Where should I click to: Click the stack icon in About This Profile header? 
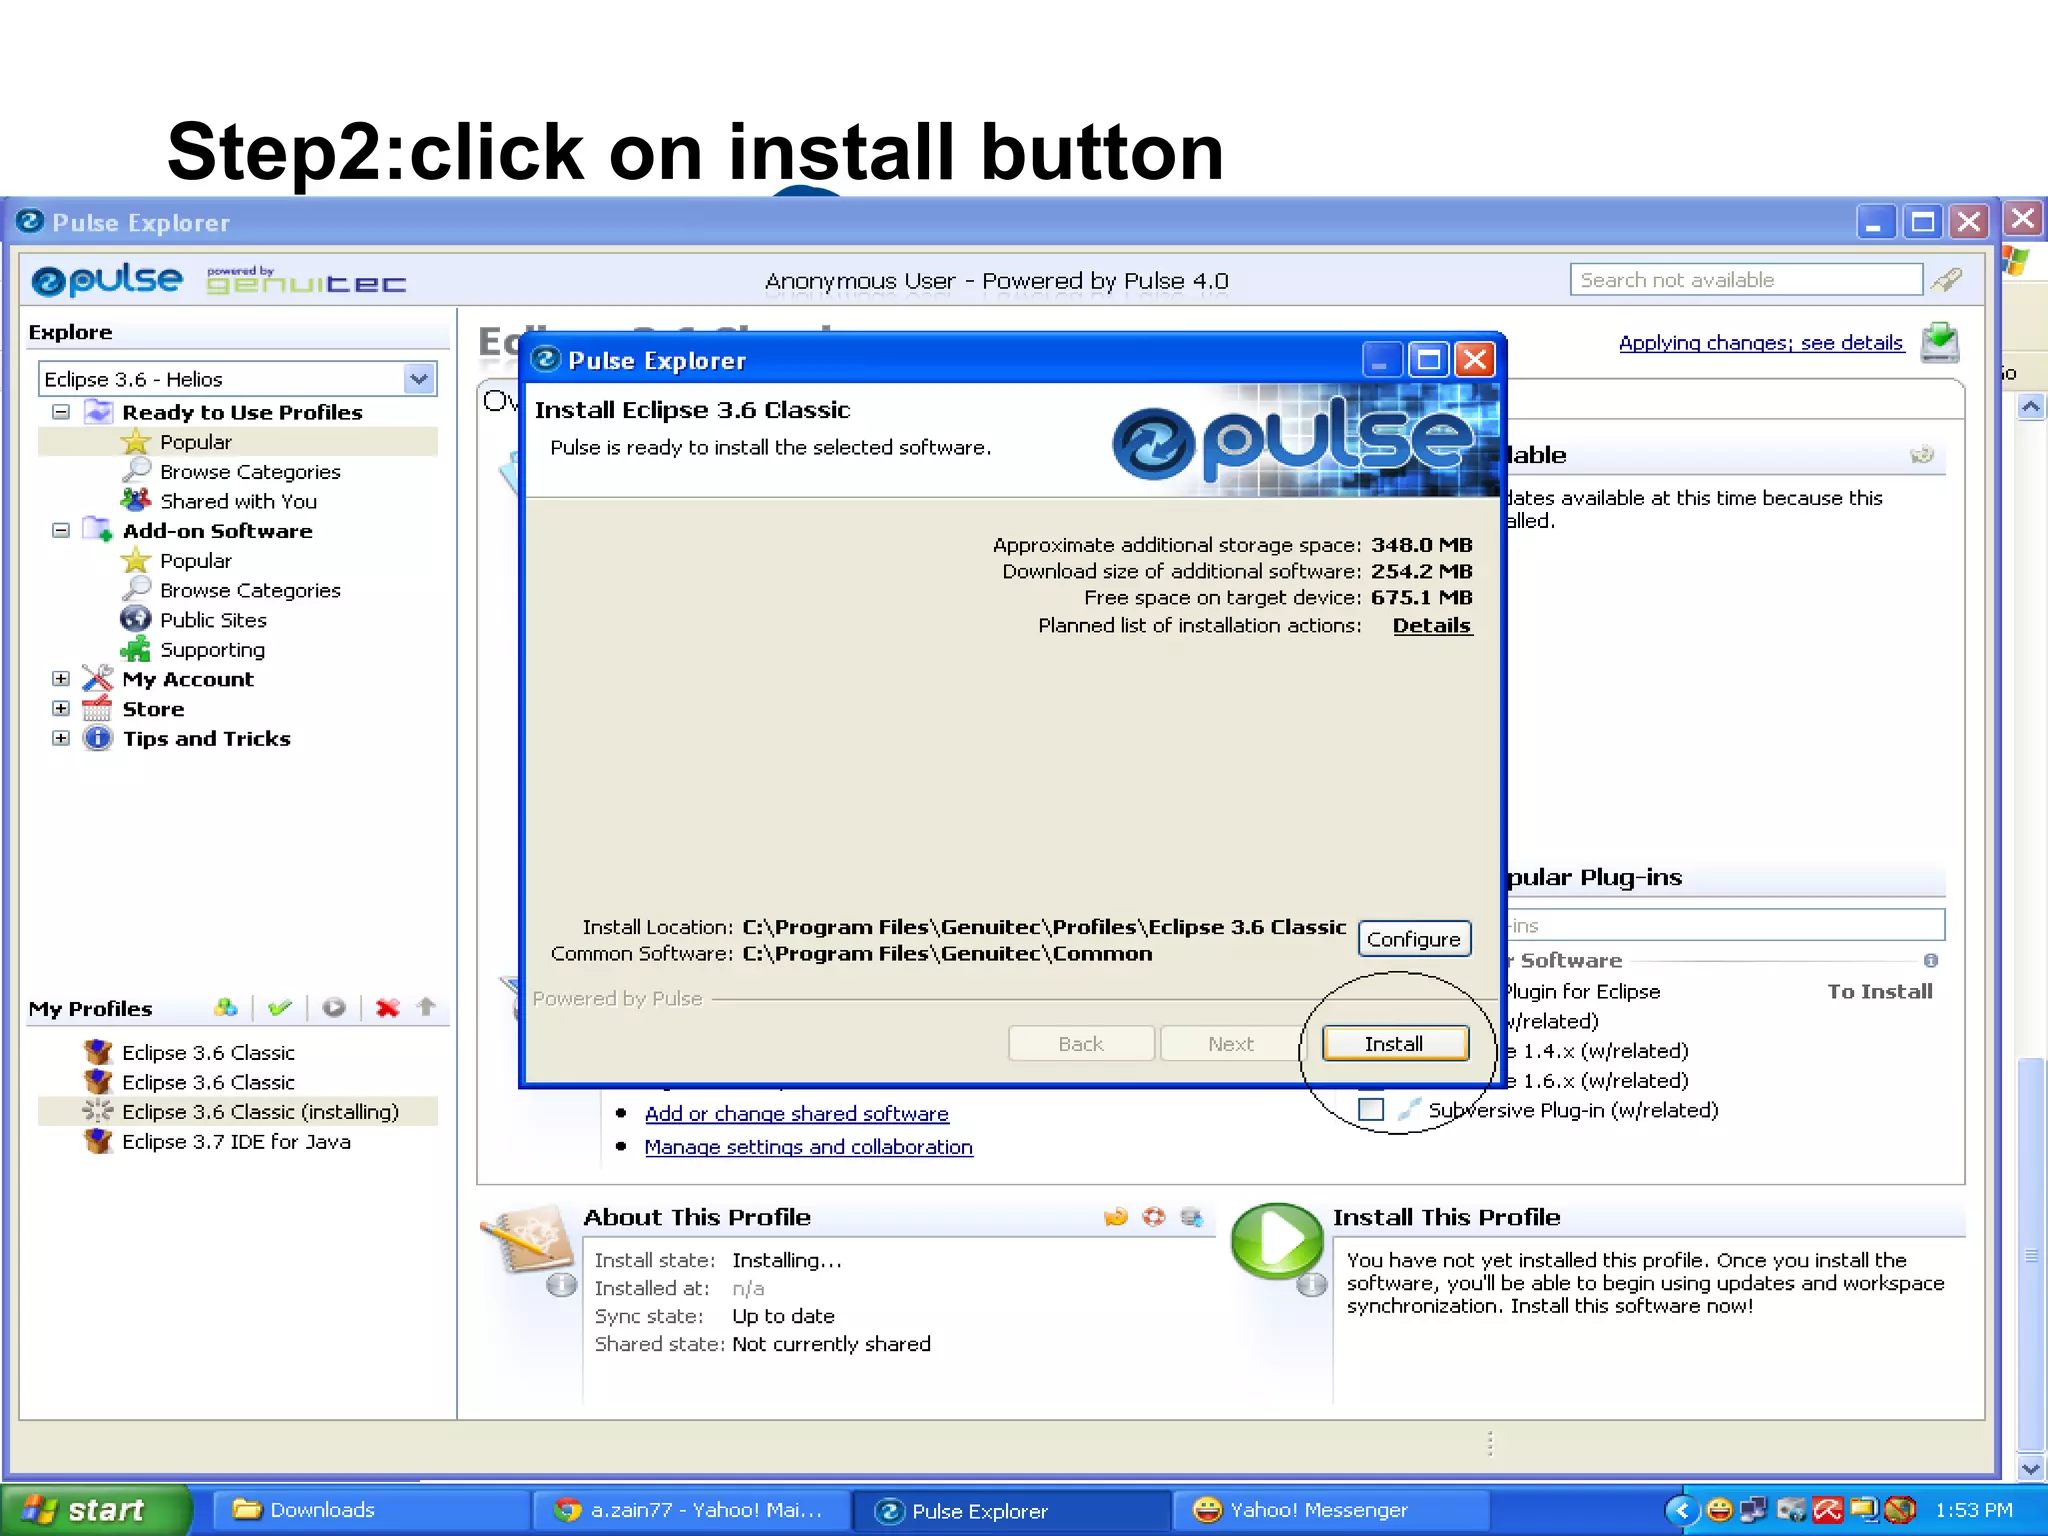[x=1191, y=1217]
